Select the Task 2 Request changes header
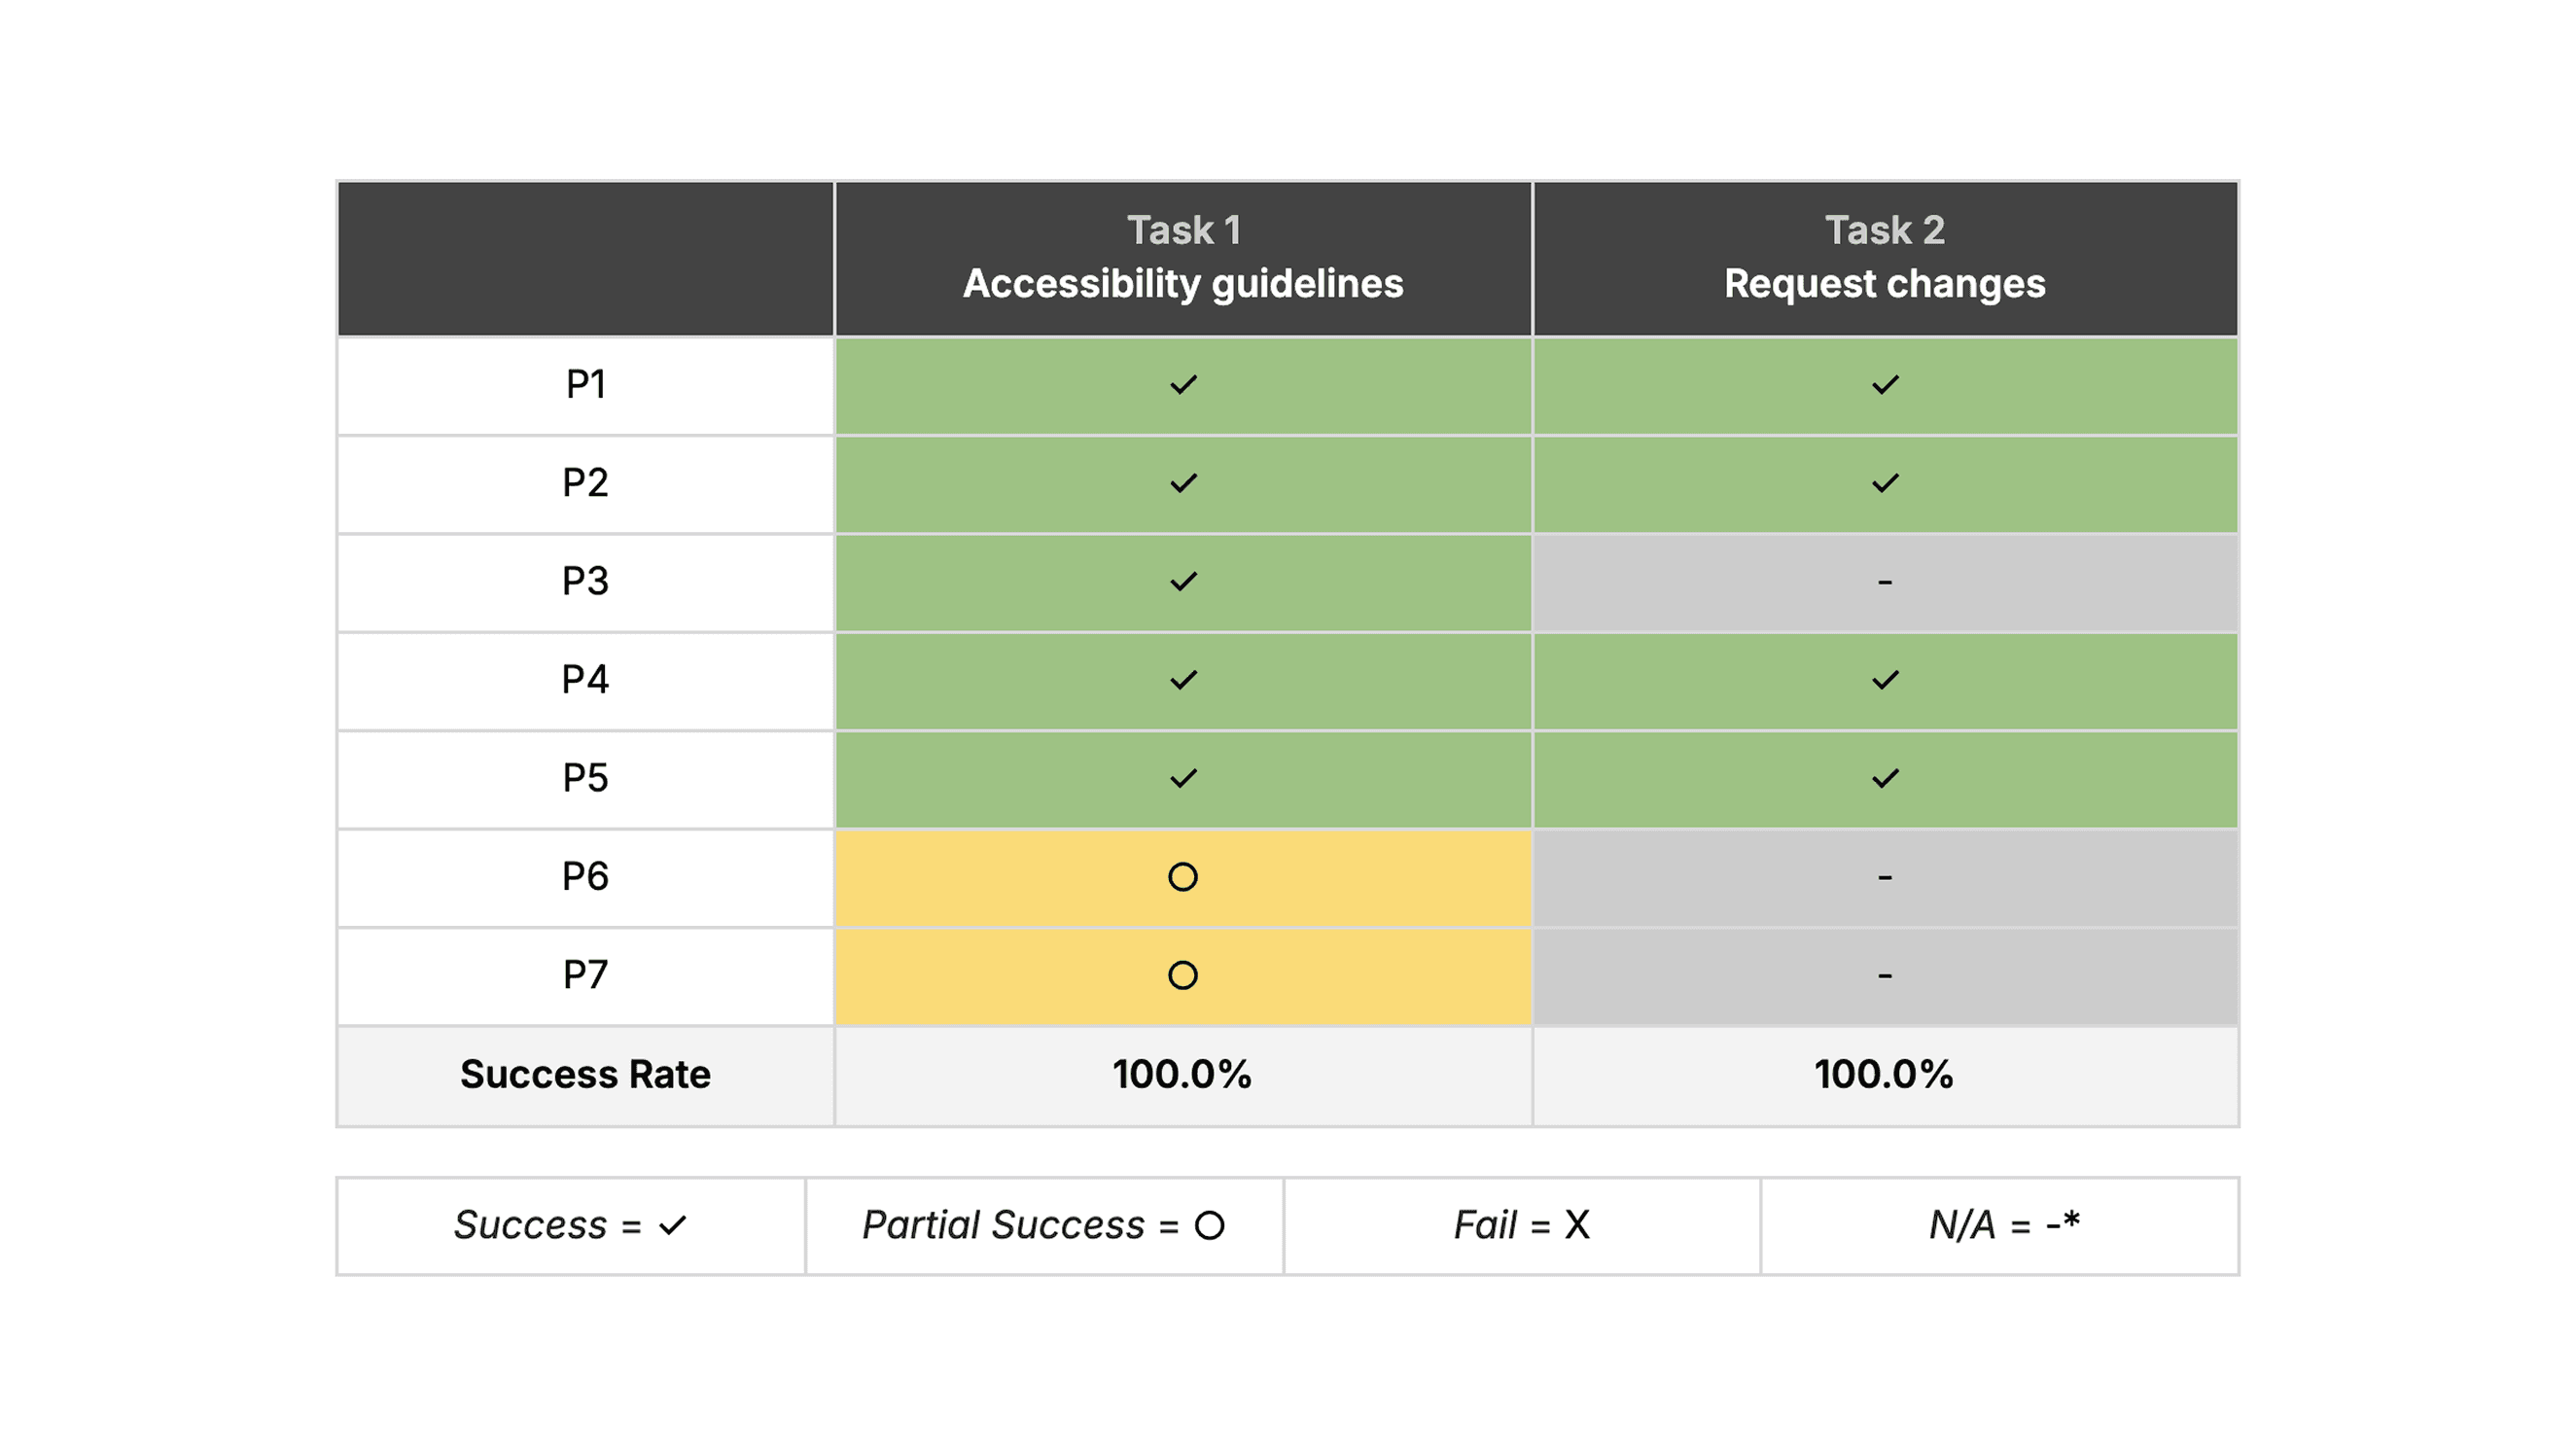The image size is (2576, 1451). (1885, 258)
